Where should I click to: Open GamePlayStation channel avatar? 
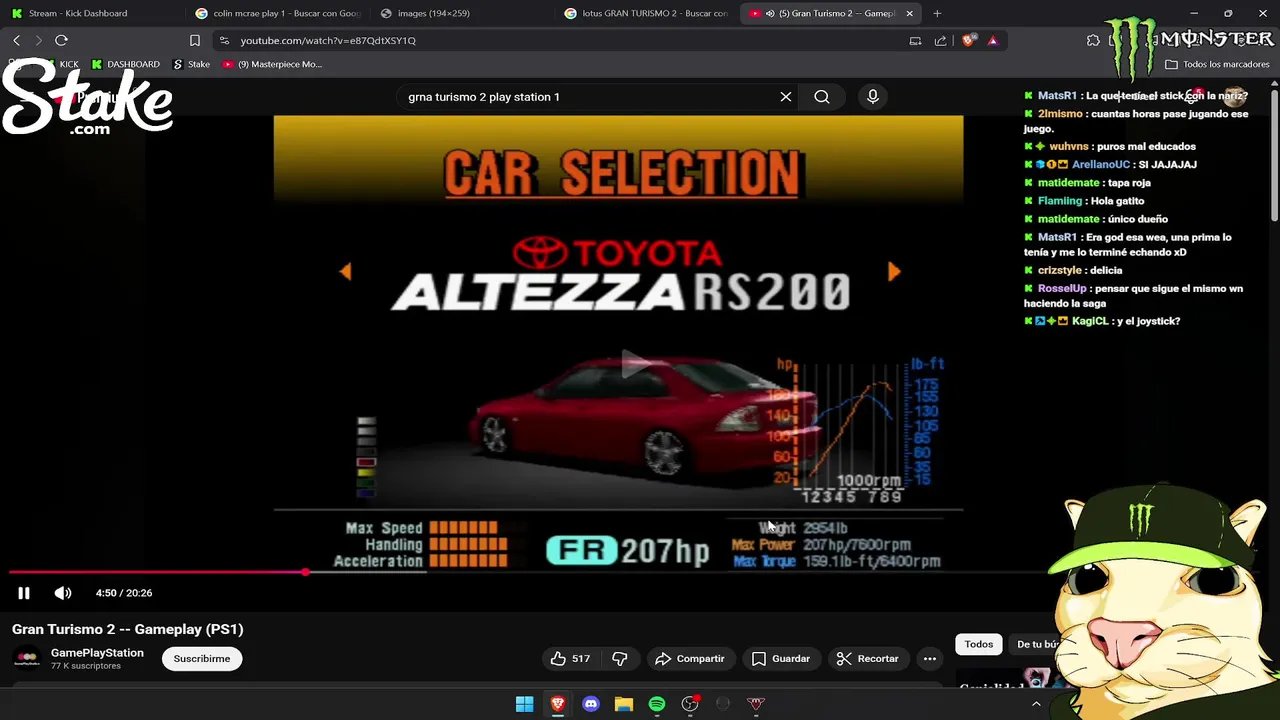point(28,658)
